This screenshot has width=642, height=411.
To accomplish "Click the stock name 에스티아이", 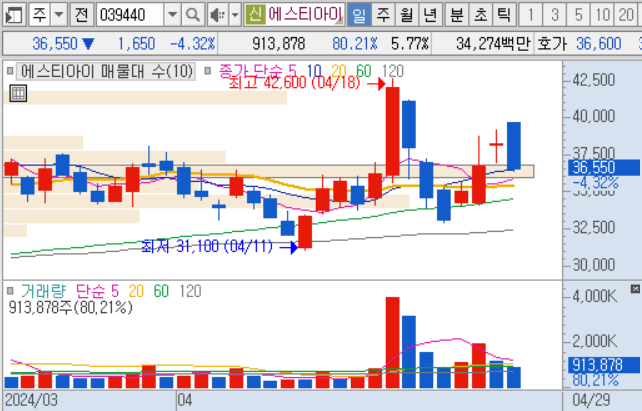I will (x=305, y=15).
